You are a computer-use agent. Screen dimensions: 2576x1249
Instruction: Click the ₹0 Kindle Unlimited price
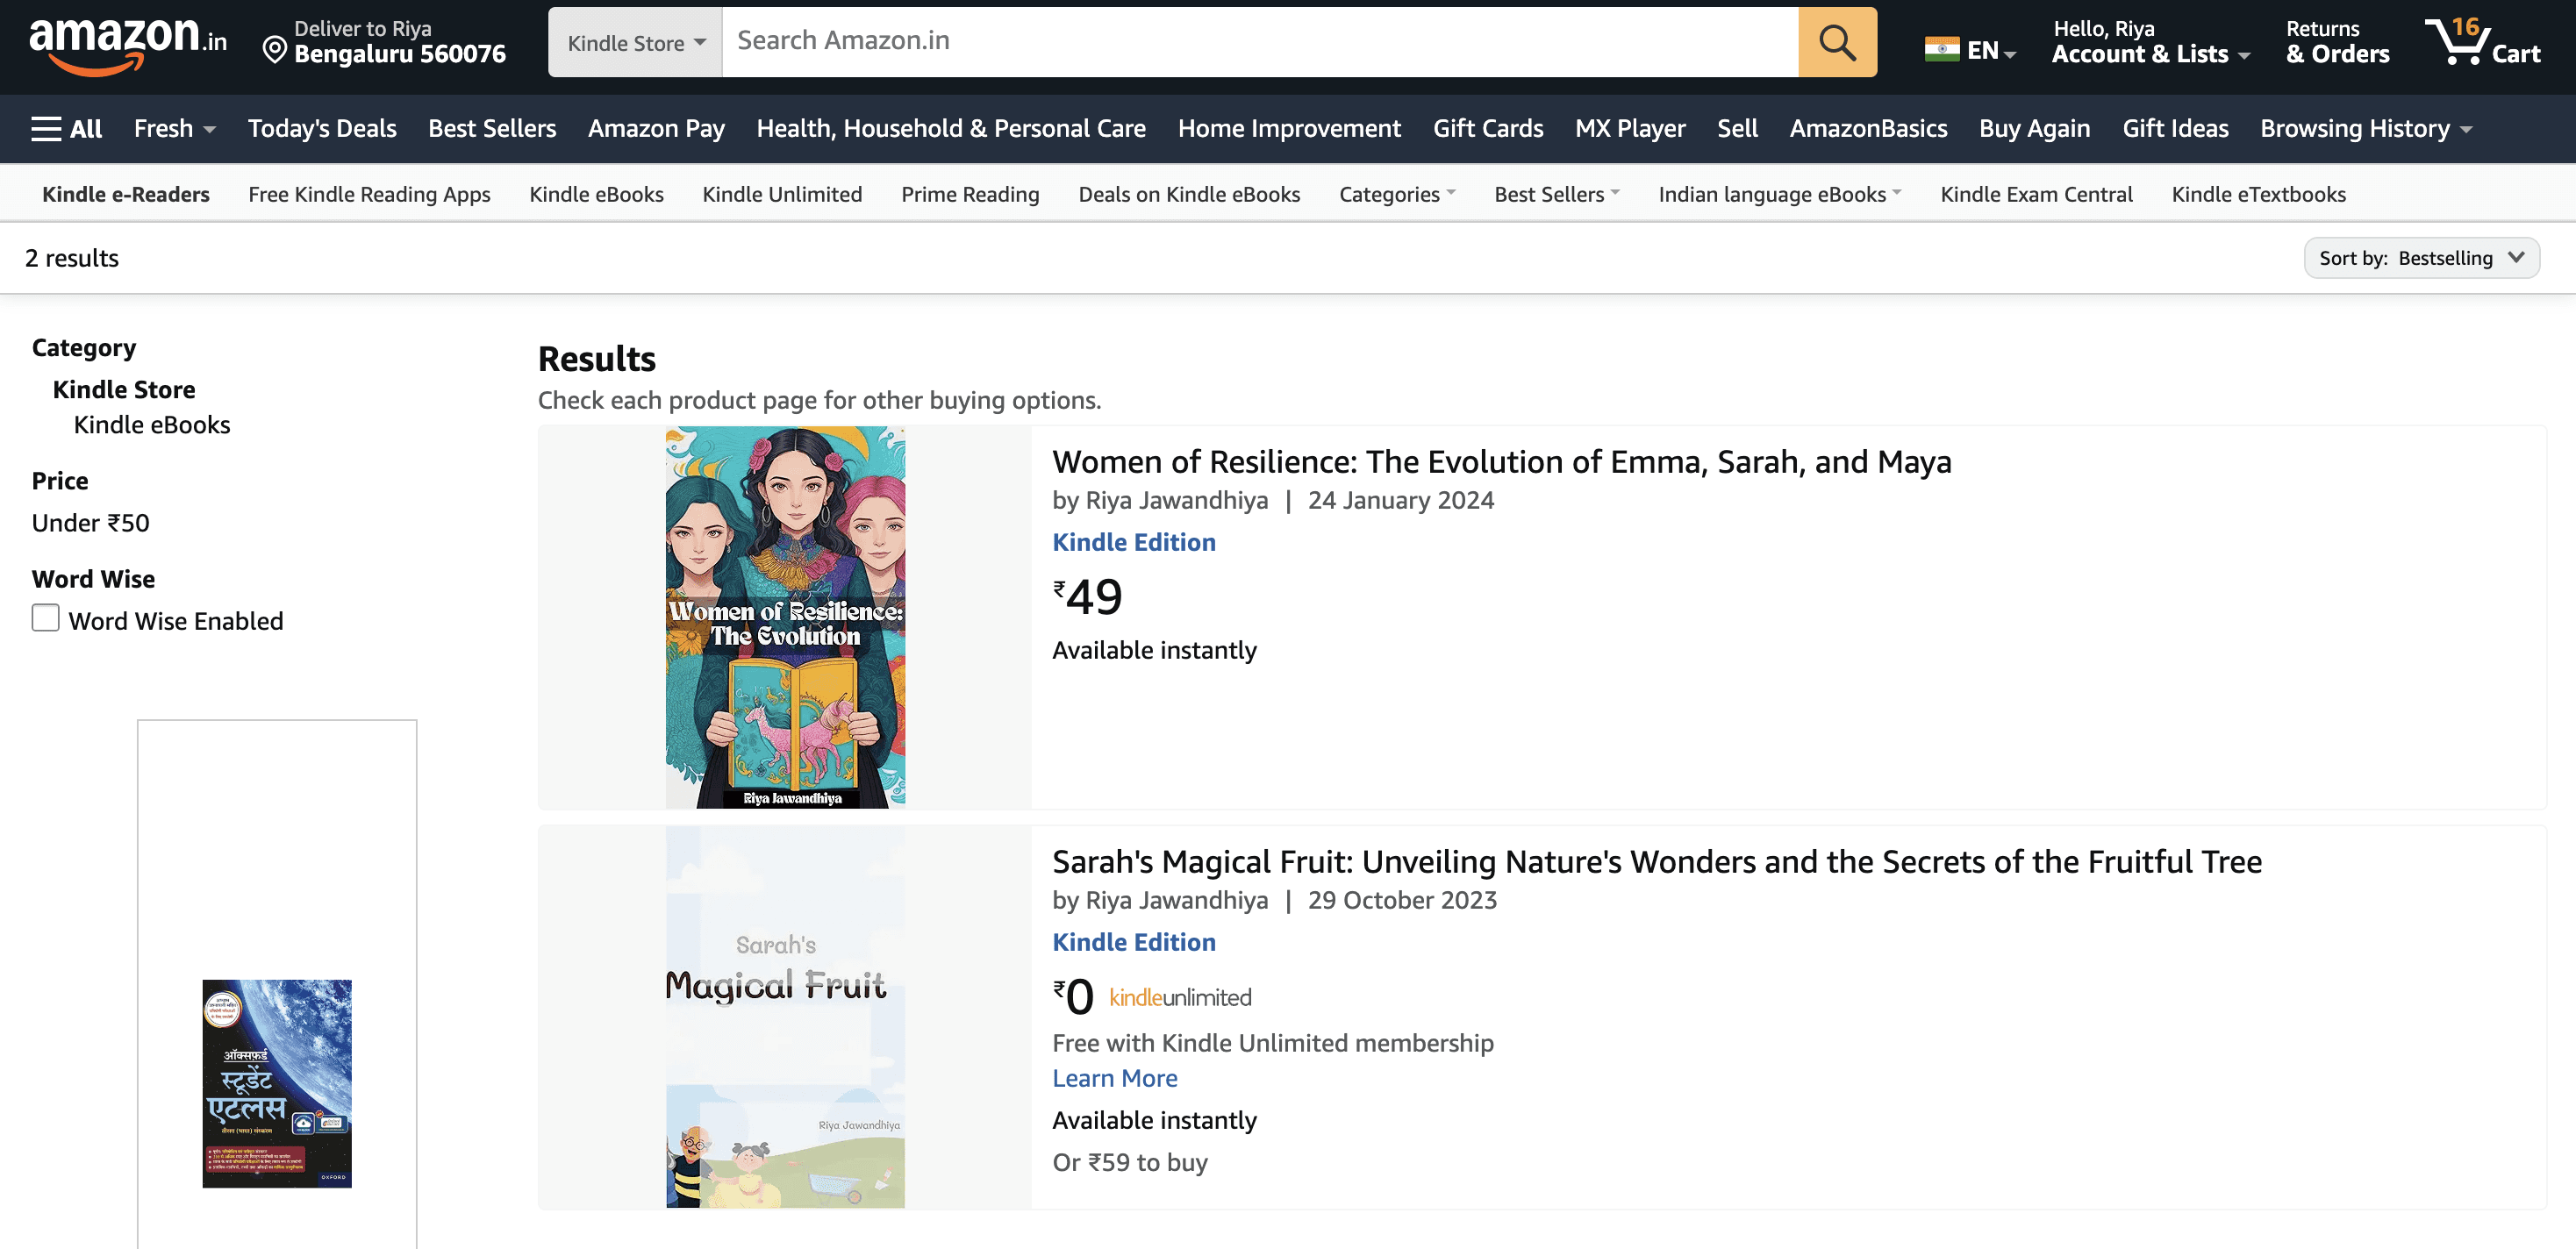tap(1073, 996)
